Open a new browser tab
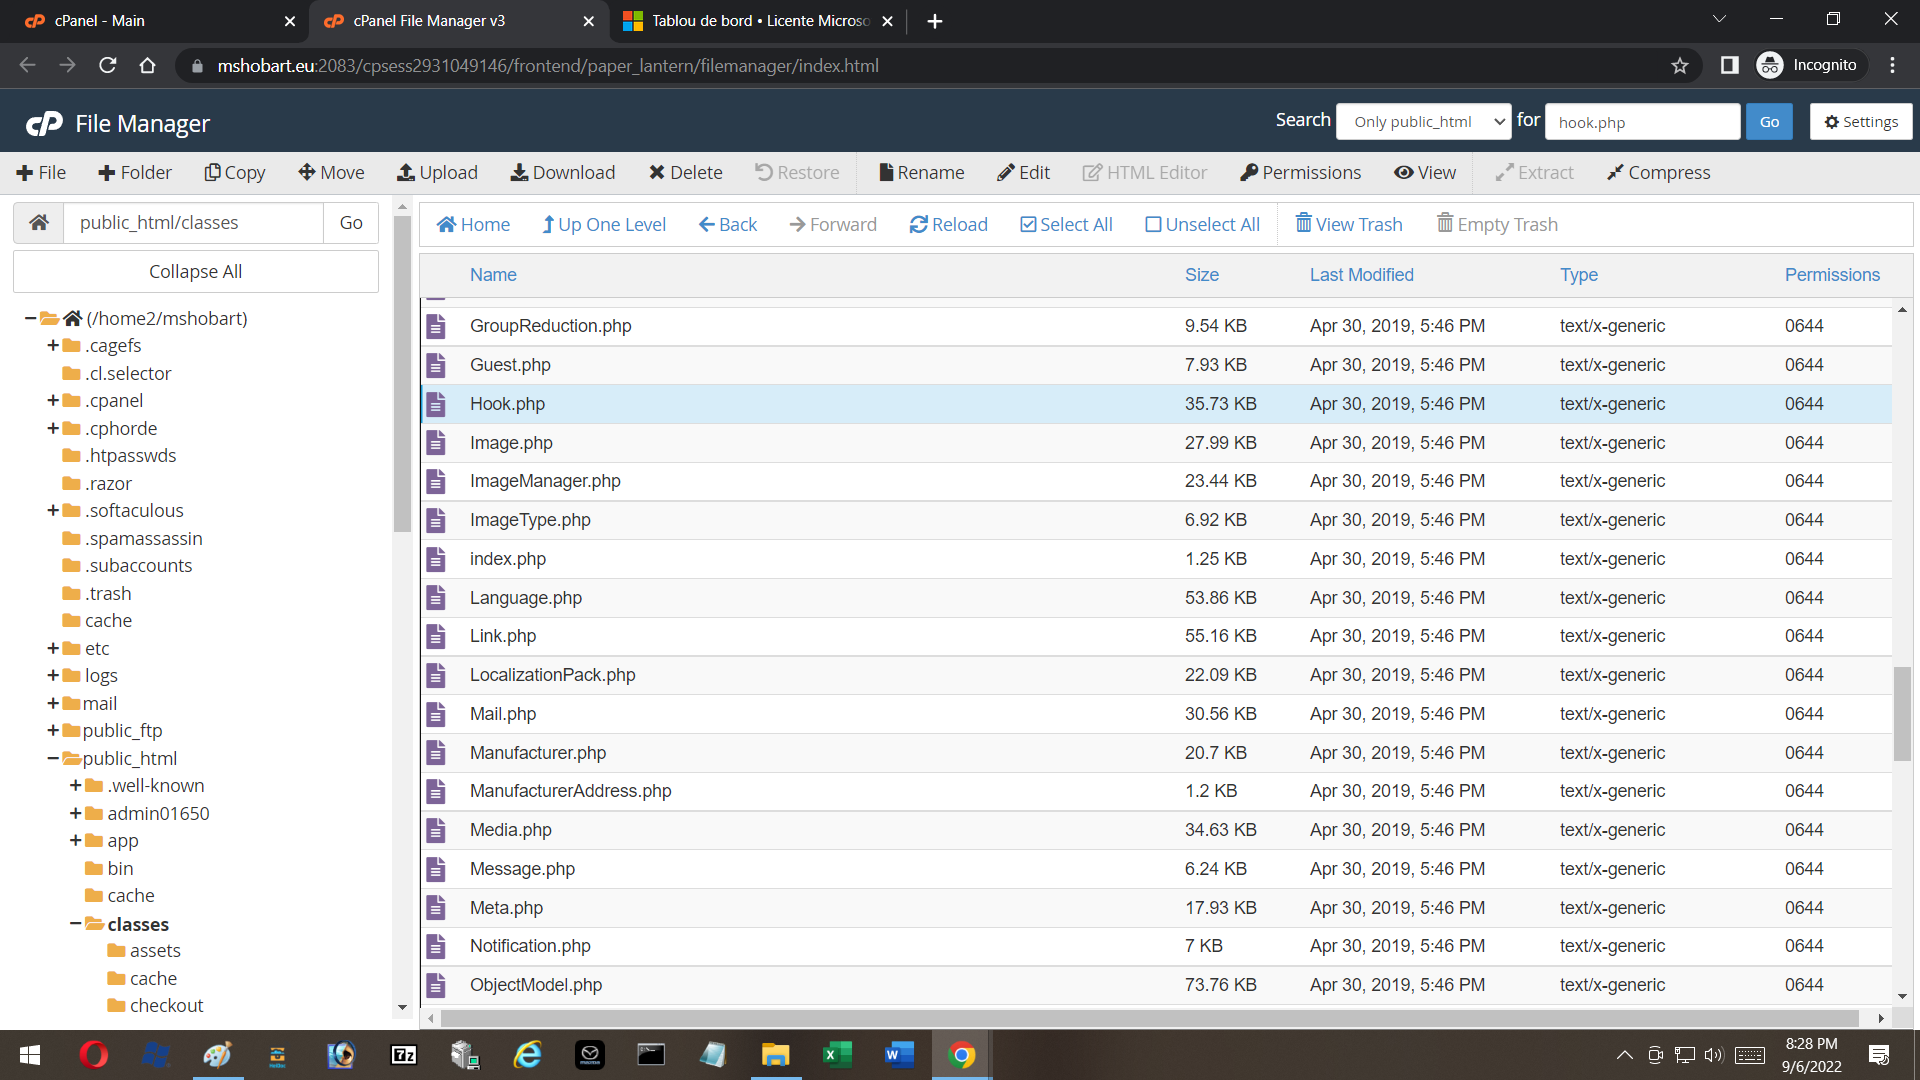This screenshot has height=1080, width=1920. pyautogui.click(x=934, y=21)
